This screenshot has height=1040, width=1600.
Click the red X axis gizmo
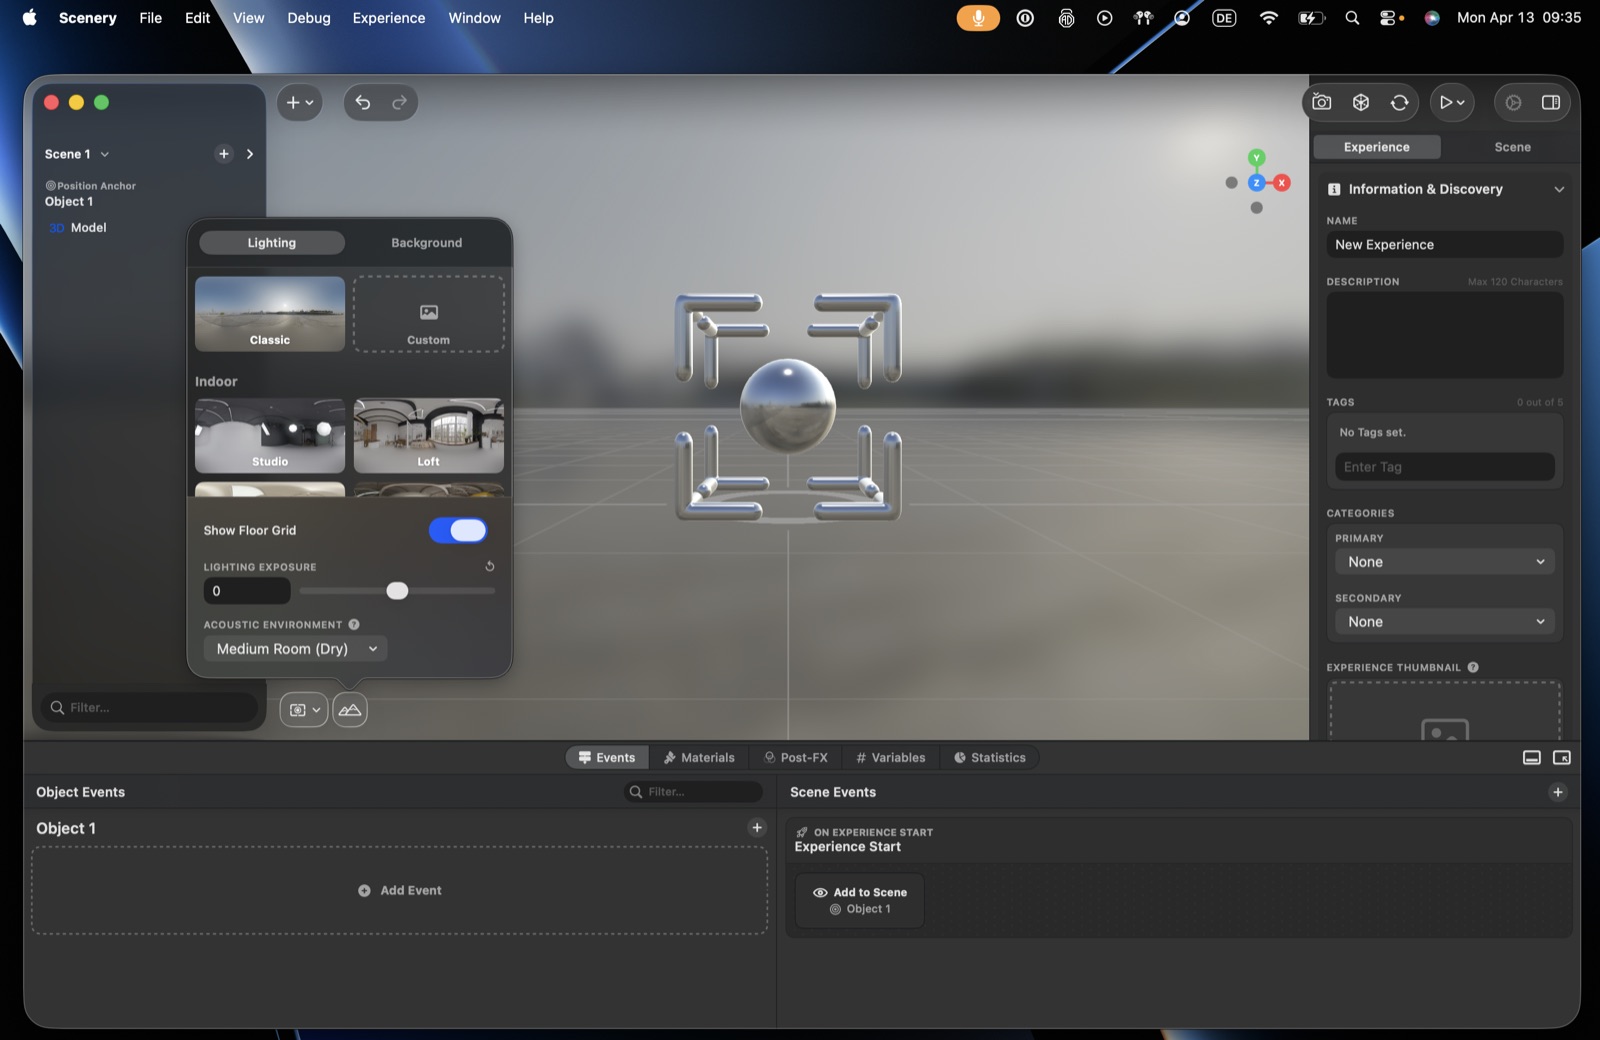[x=1282, y=183]
